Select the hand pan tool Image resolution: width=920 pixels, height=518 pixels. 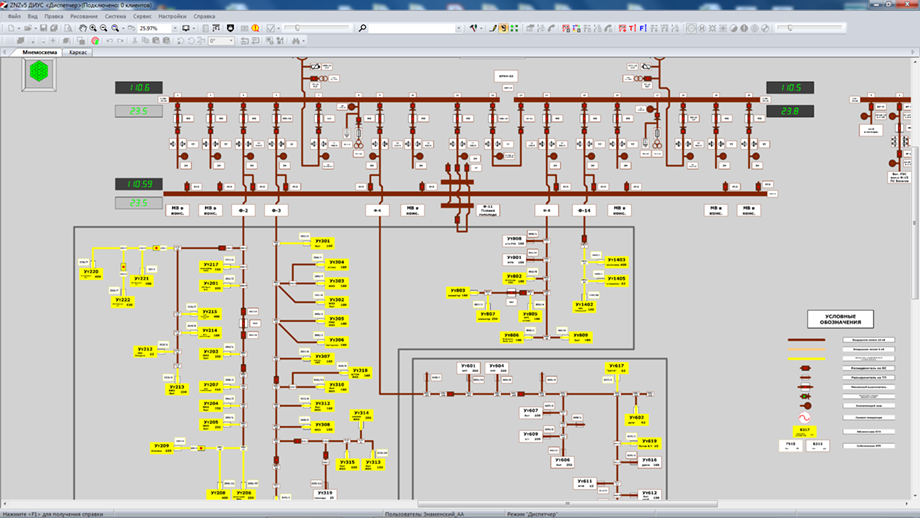pos(83,29)
